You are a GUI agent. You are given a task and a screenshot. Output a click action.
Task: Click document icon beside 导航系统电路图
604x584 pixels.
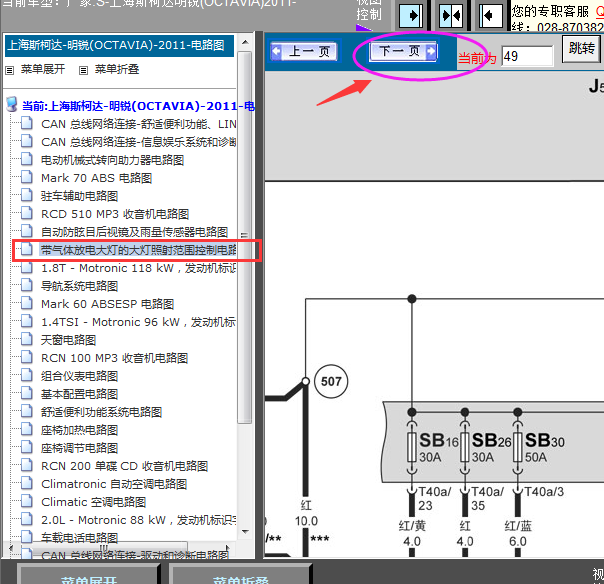click(x=27, y=285)
